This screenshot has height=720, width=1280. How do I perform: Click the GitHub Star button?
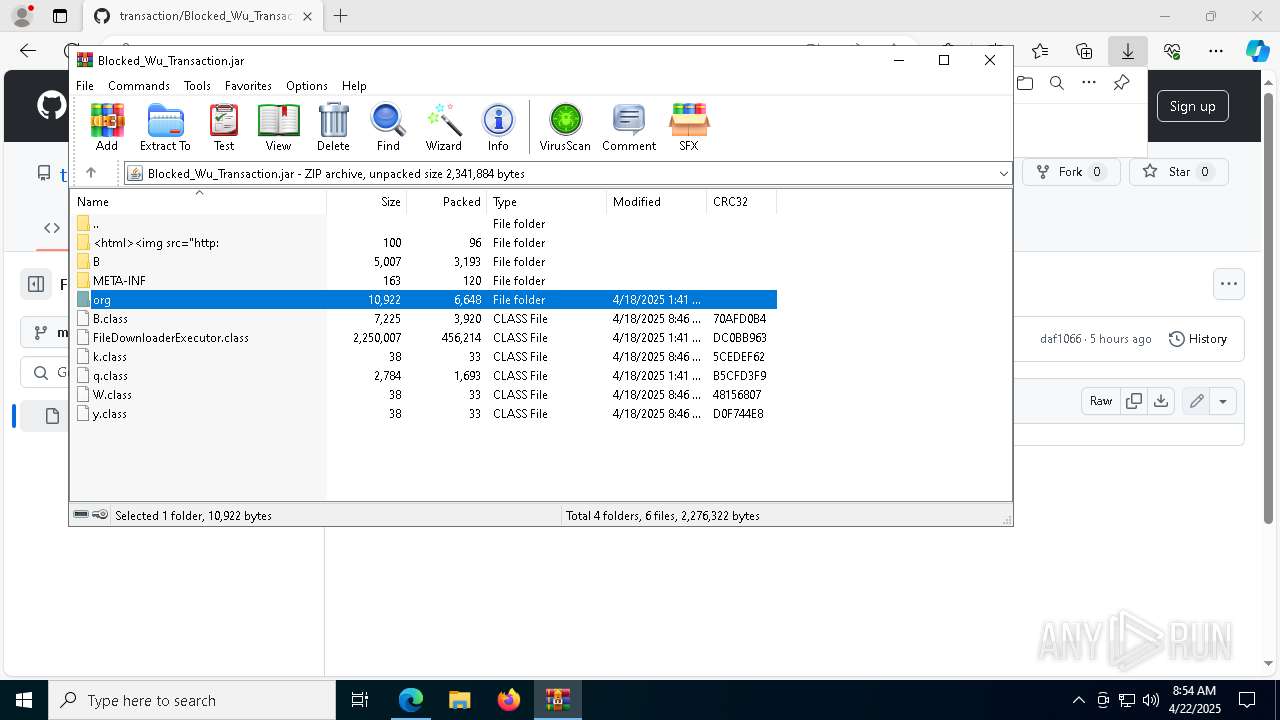coord(1180,172)
